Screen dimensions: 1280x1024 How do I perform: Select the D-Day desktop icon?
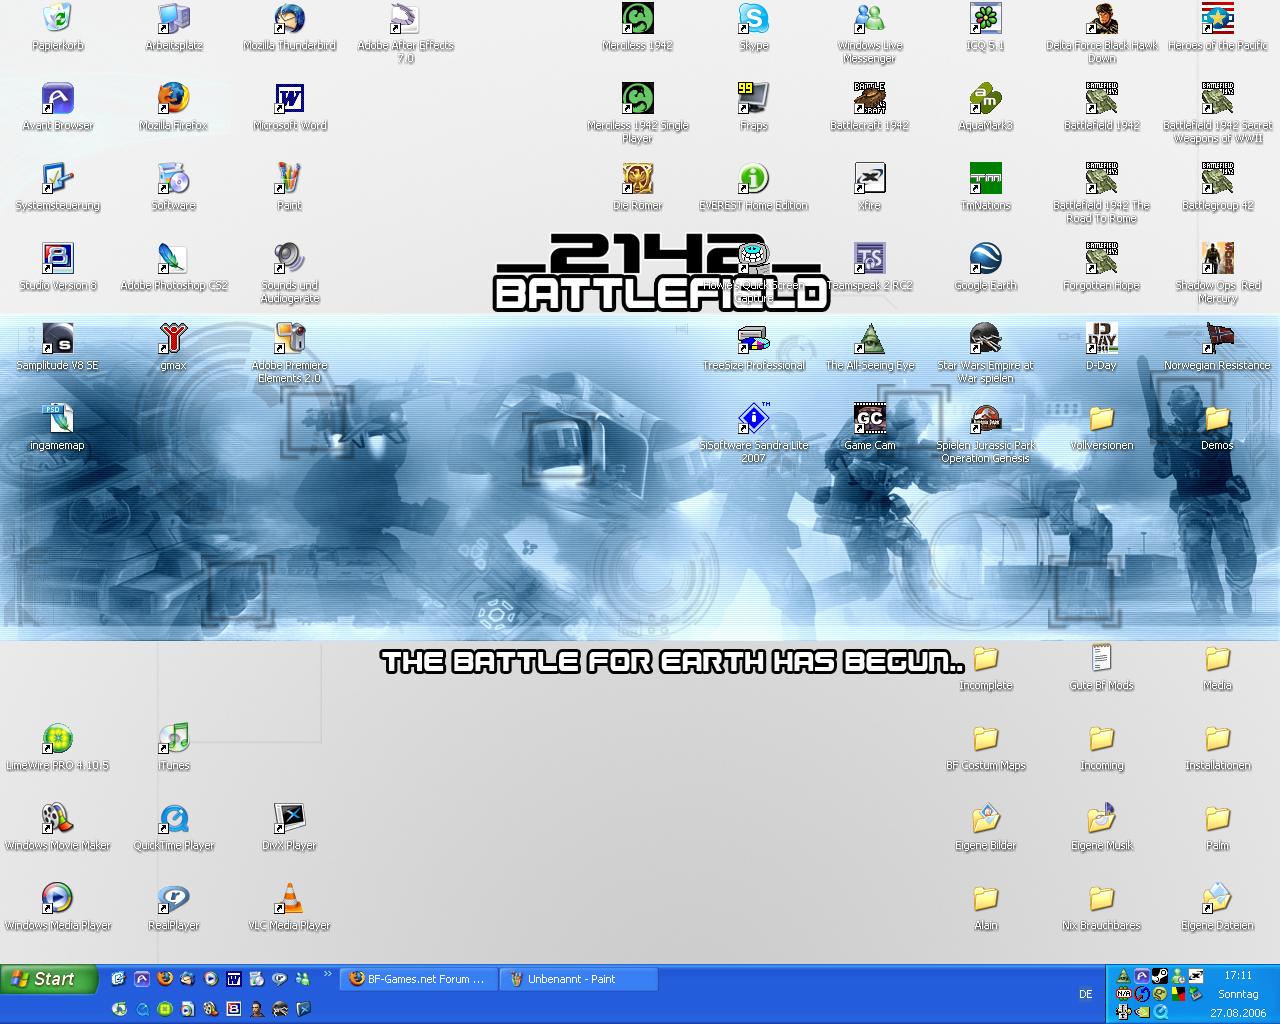pyautogui.click(x=1102, y=338)
